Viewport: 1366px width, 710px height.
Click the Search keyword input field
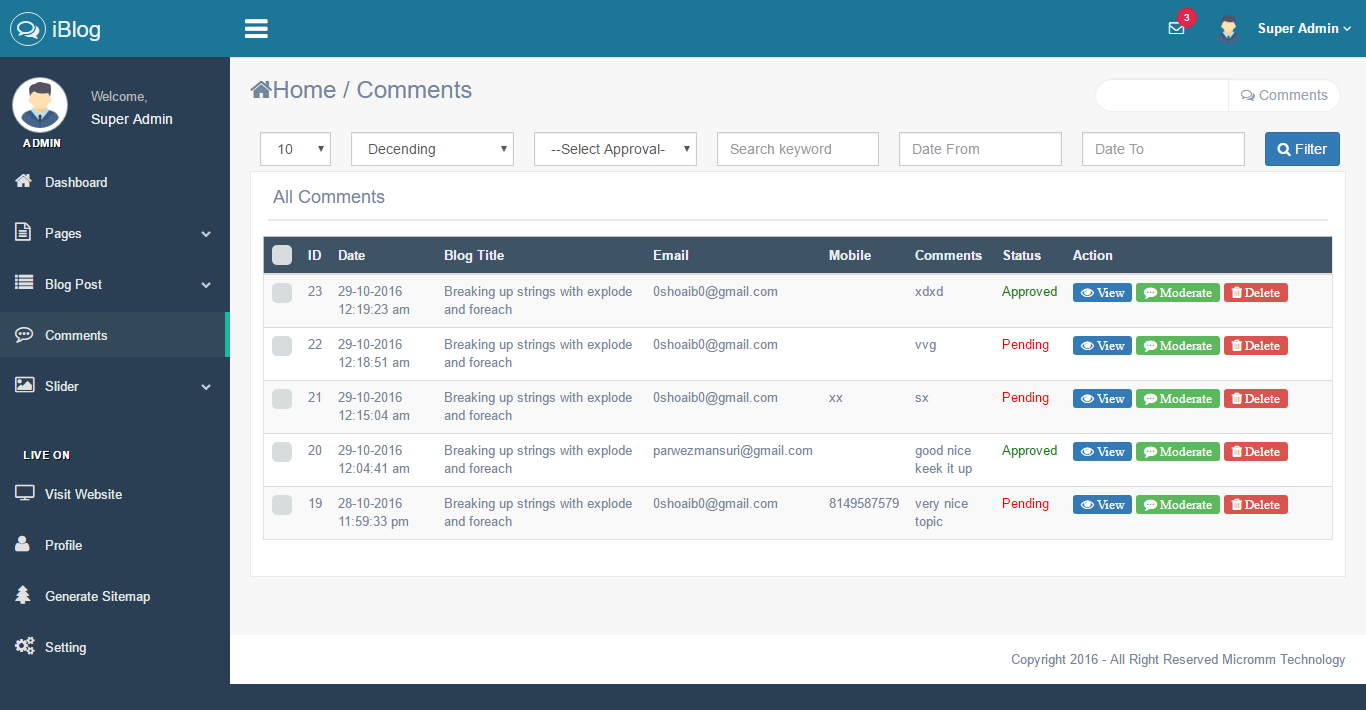tap(797, 149)
